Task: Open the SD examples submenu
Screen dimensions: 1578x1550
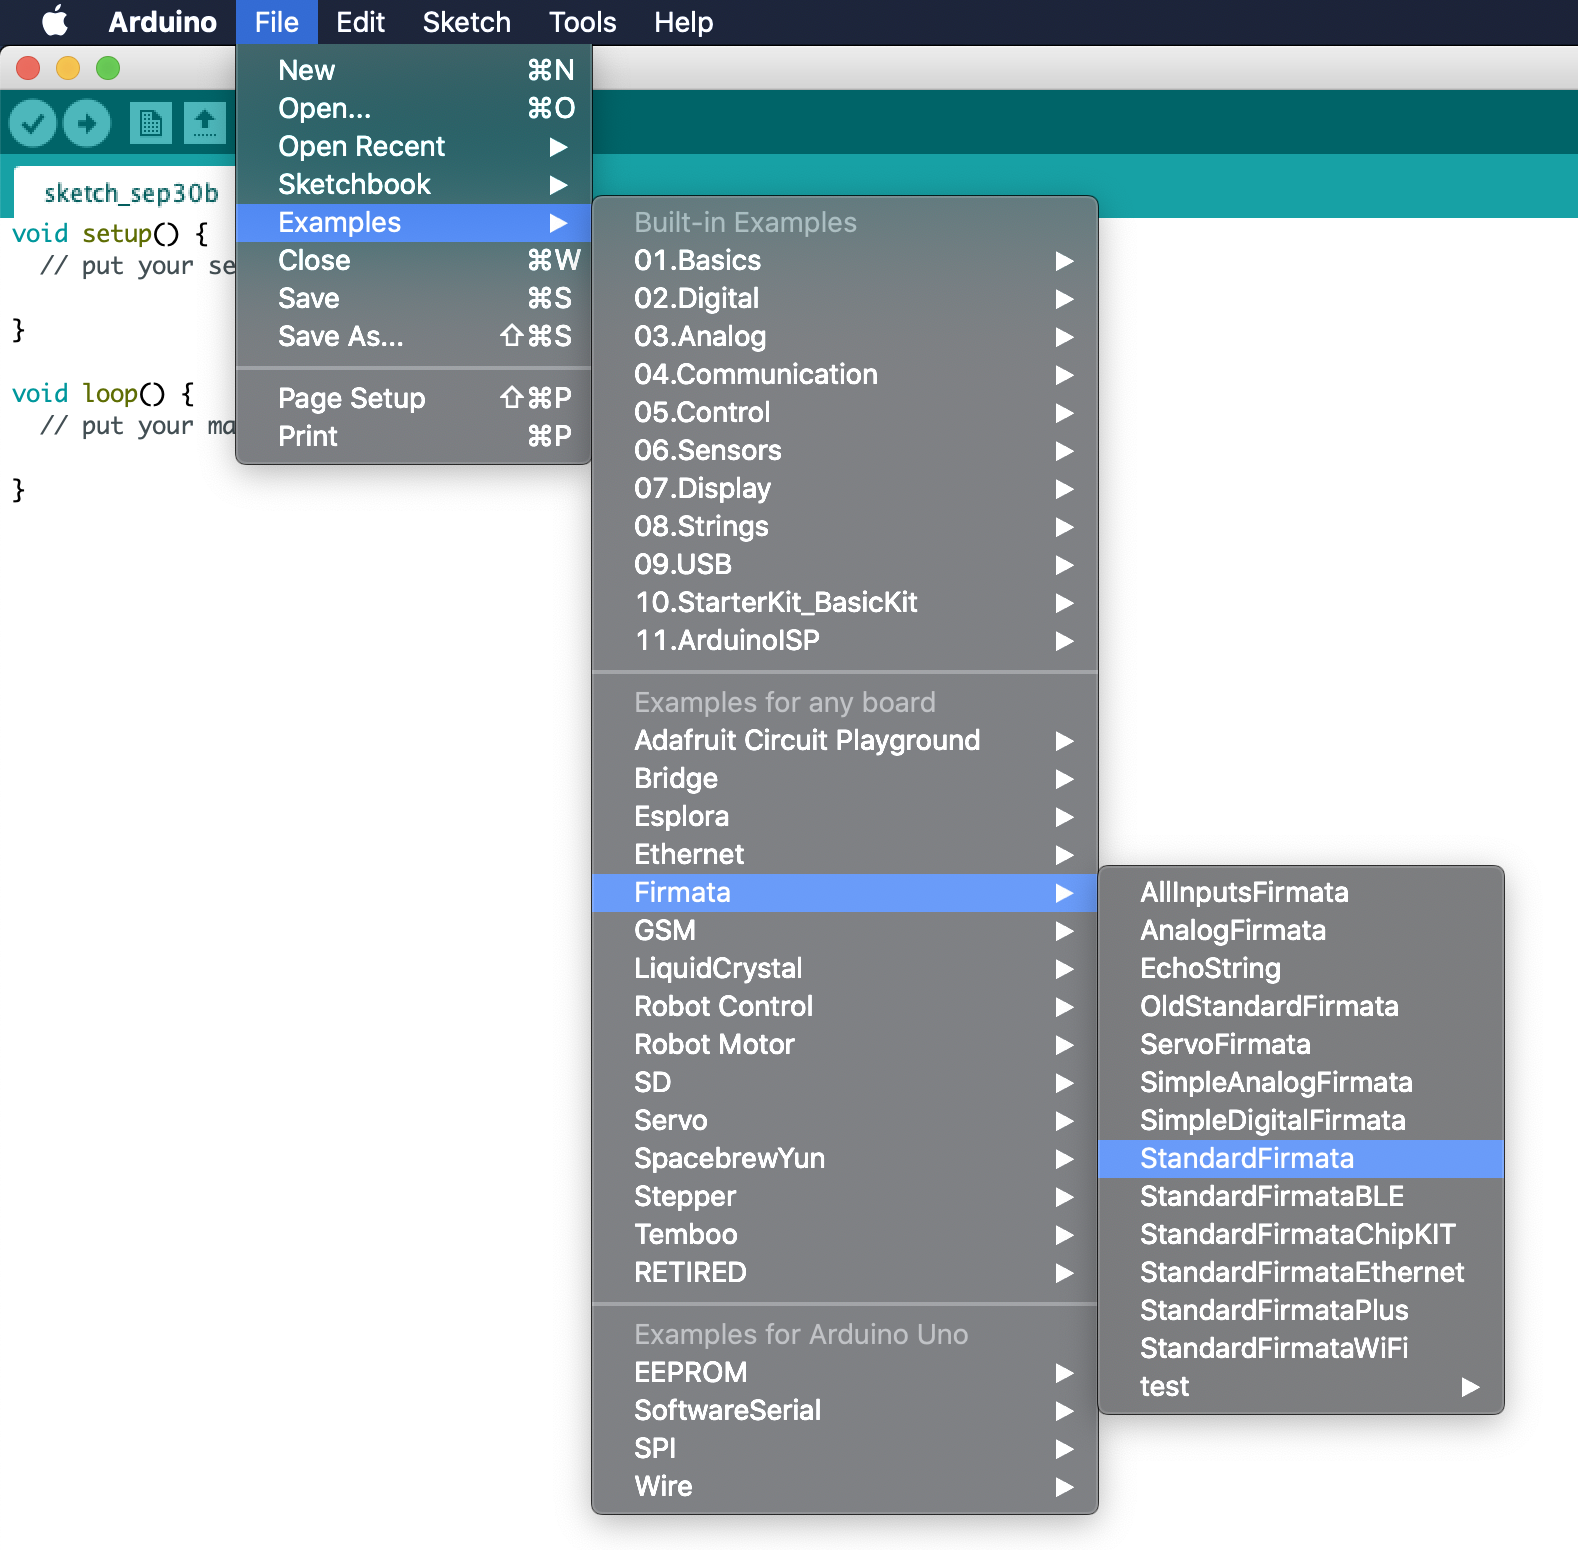Action: click(845, 1082)
